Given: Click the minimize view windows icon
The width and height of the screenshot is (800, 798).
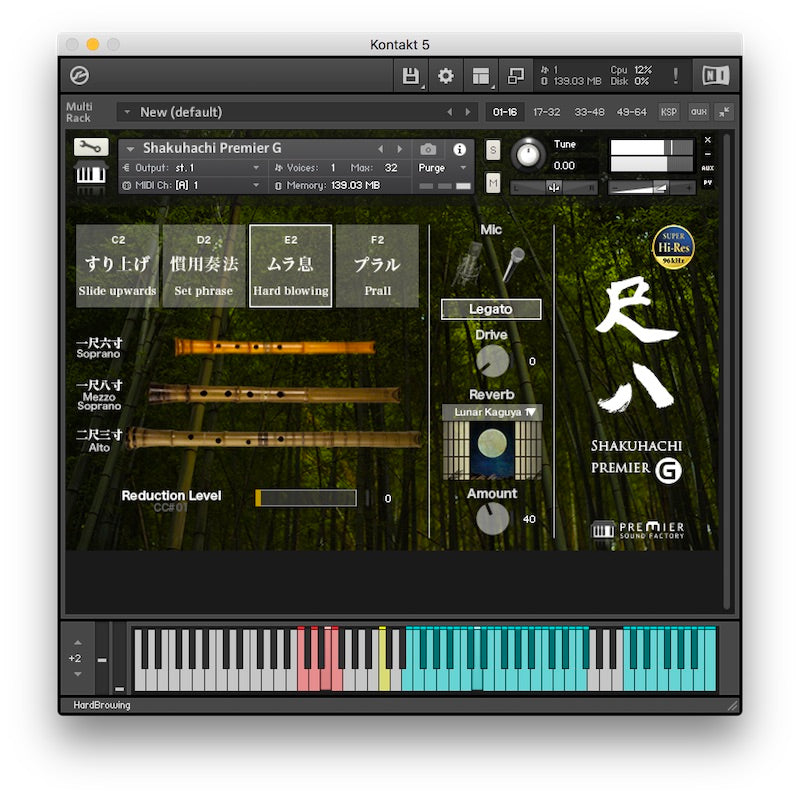Looking at the screenshot, I should pyautogui.click(x=516, y=76).
